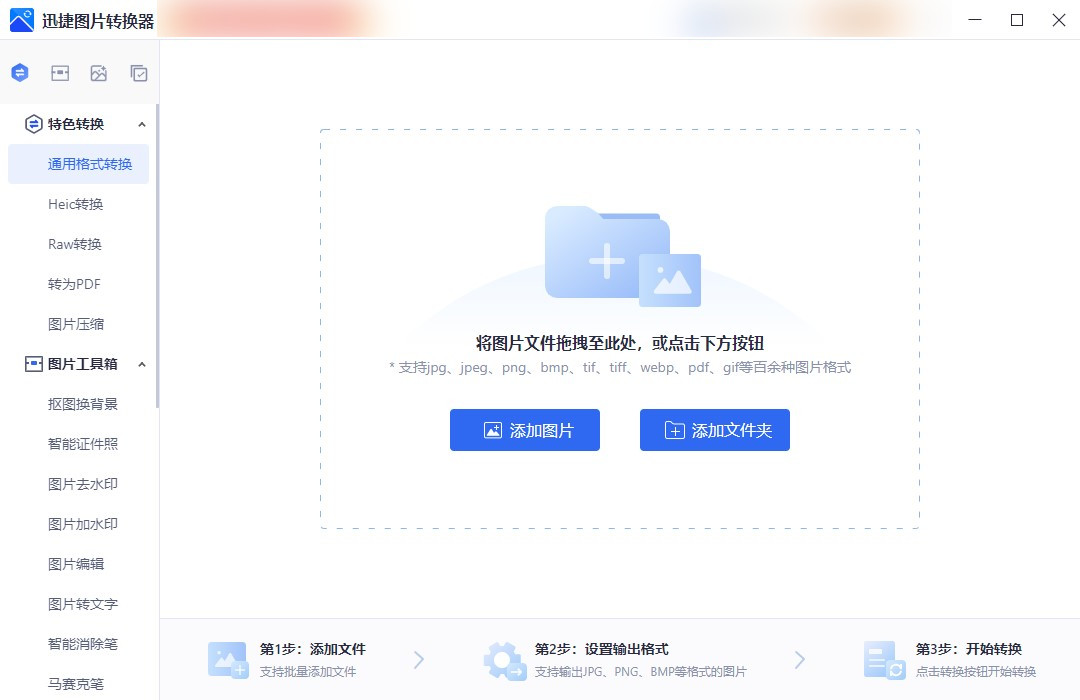Collapse the 特色转换 section

tap(142, 124)
